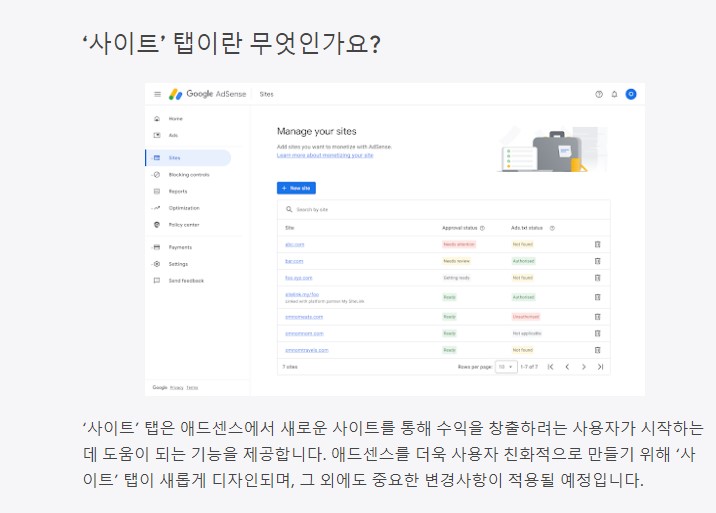Open the abc.com site link

tap(295, 244)
